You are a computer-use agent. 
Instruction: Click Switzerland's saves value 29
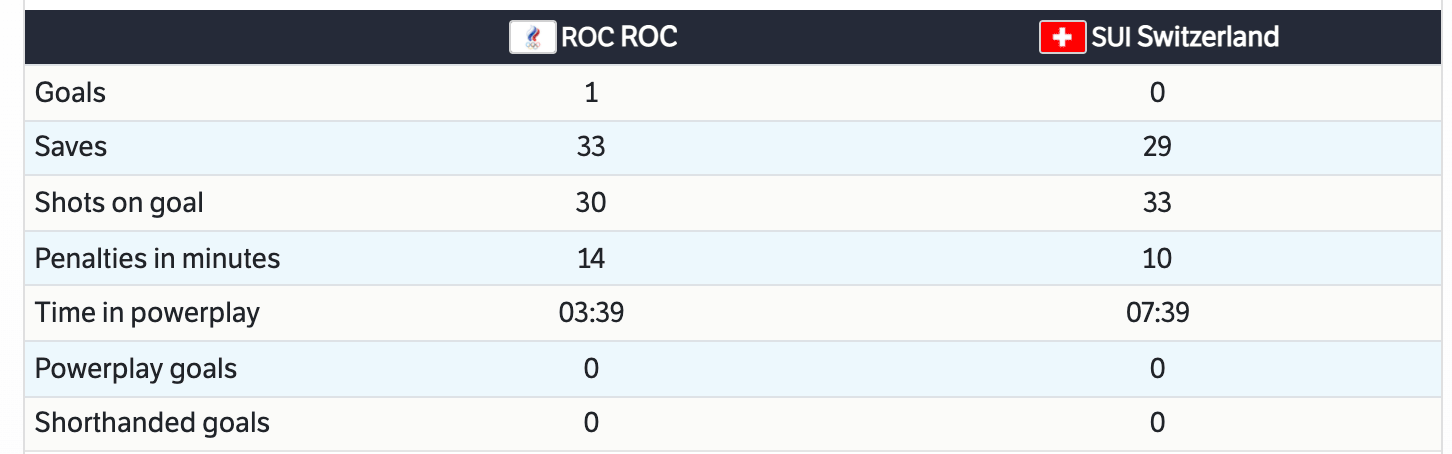pyautogui.click(x=1157, y=148)
